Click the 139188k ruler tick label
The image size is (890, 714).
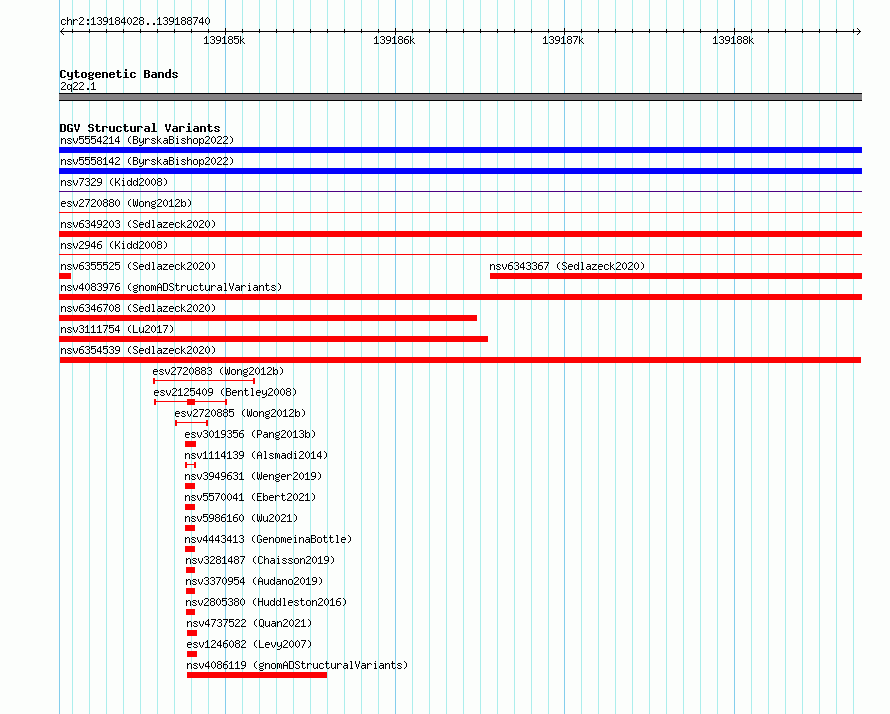[733, 40]
